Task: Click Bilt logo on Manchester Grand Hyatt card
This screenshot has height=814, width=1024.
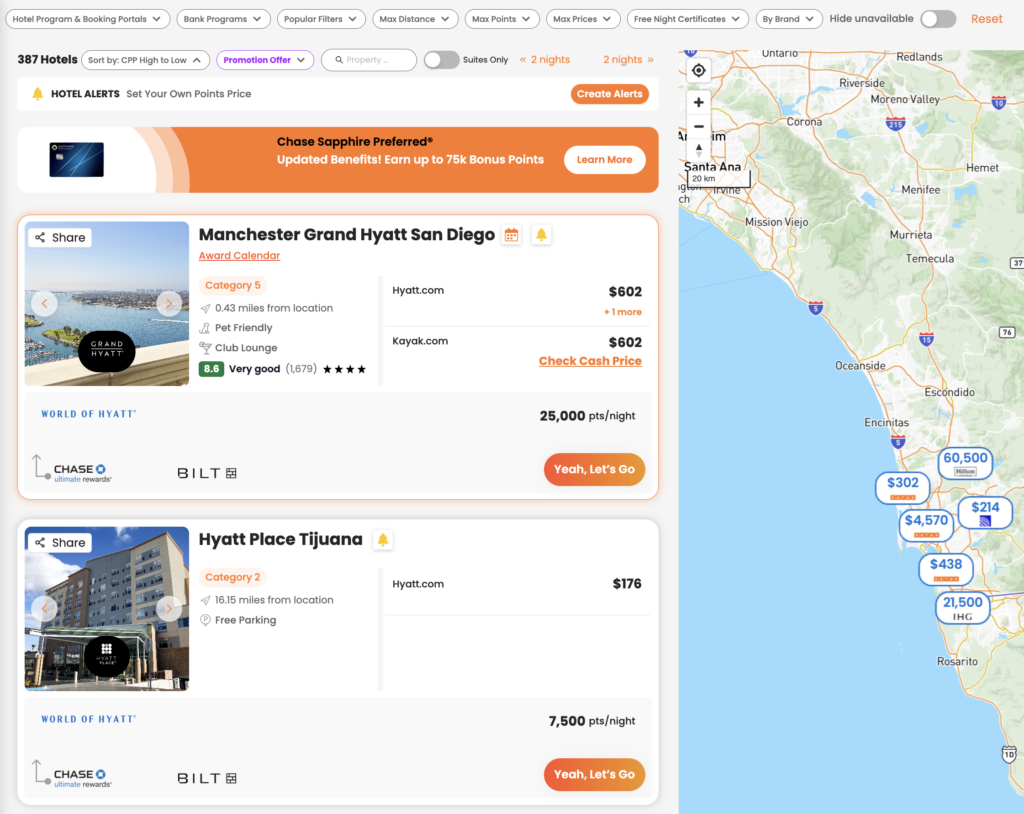Action: tap(207, 473)
